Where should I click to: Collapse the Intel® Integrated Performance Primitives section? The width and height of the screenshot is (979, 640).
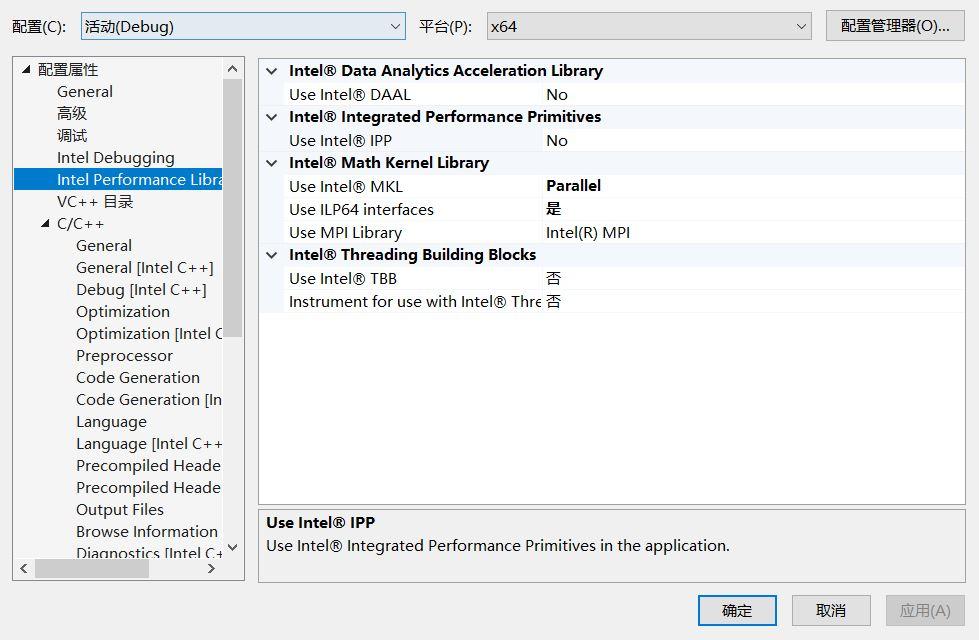[x=271, y=116]
